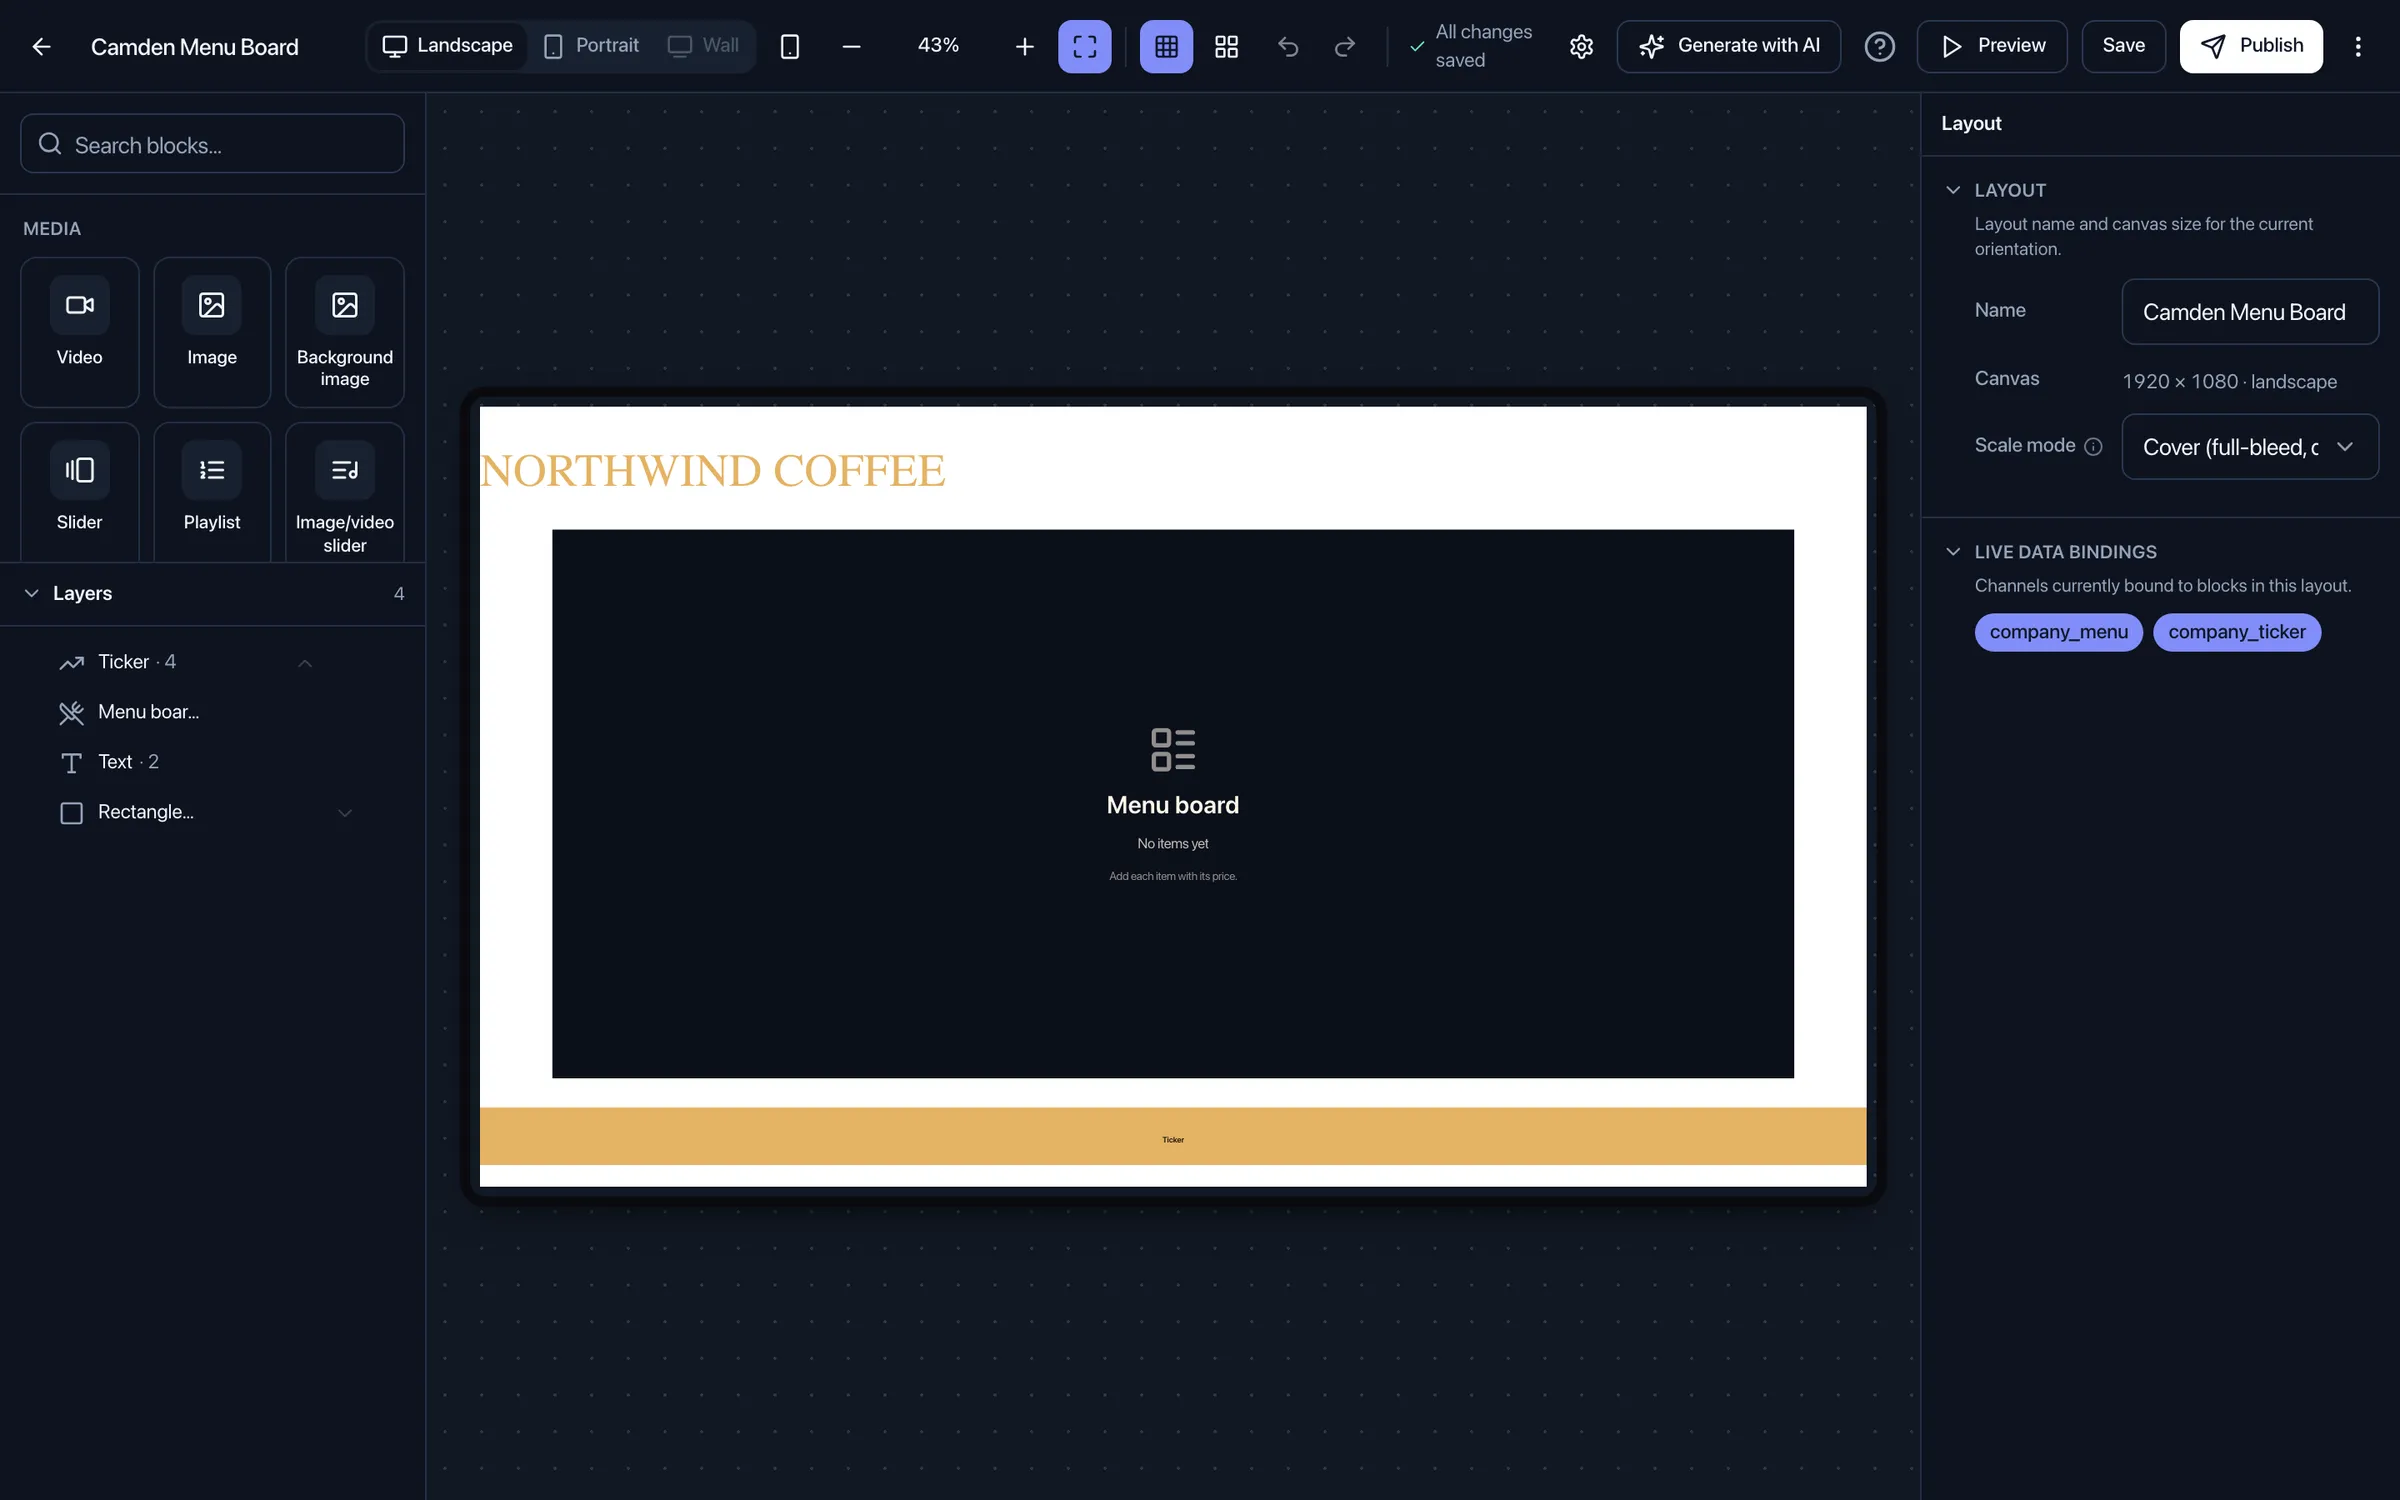Go back using the arrow icon
2400x1500 pixels.
(x=41, y=46)
